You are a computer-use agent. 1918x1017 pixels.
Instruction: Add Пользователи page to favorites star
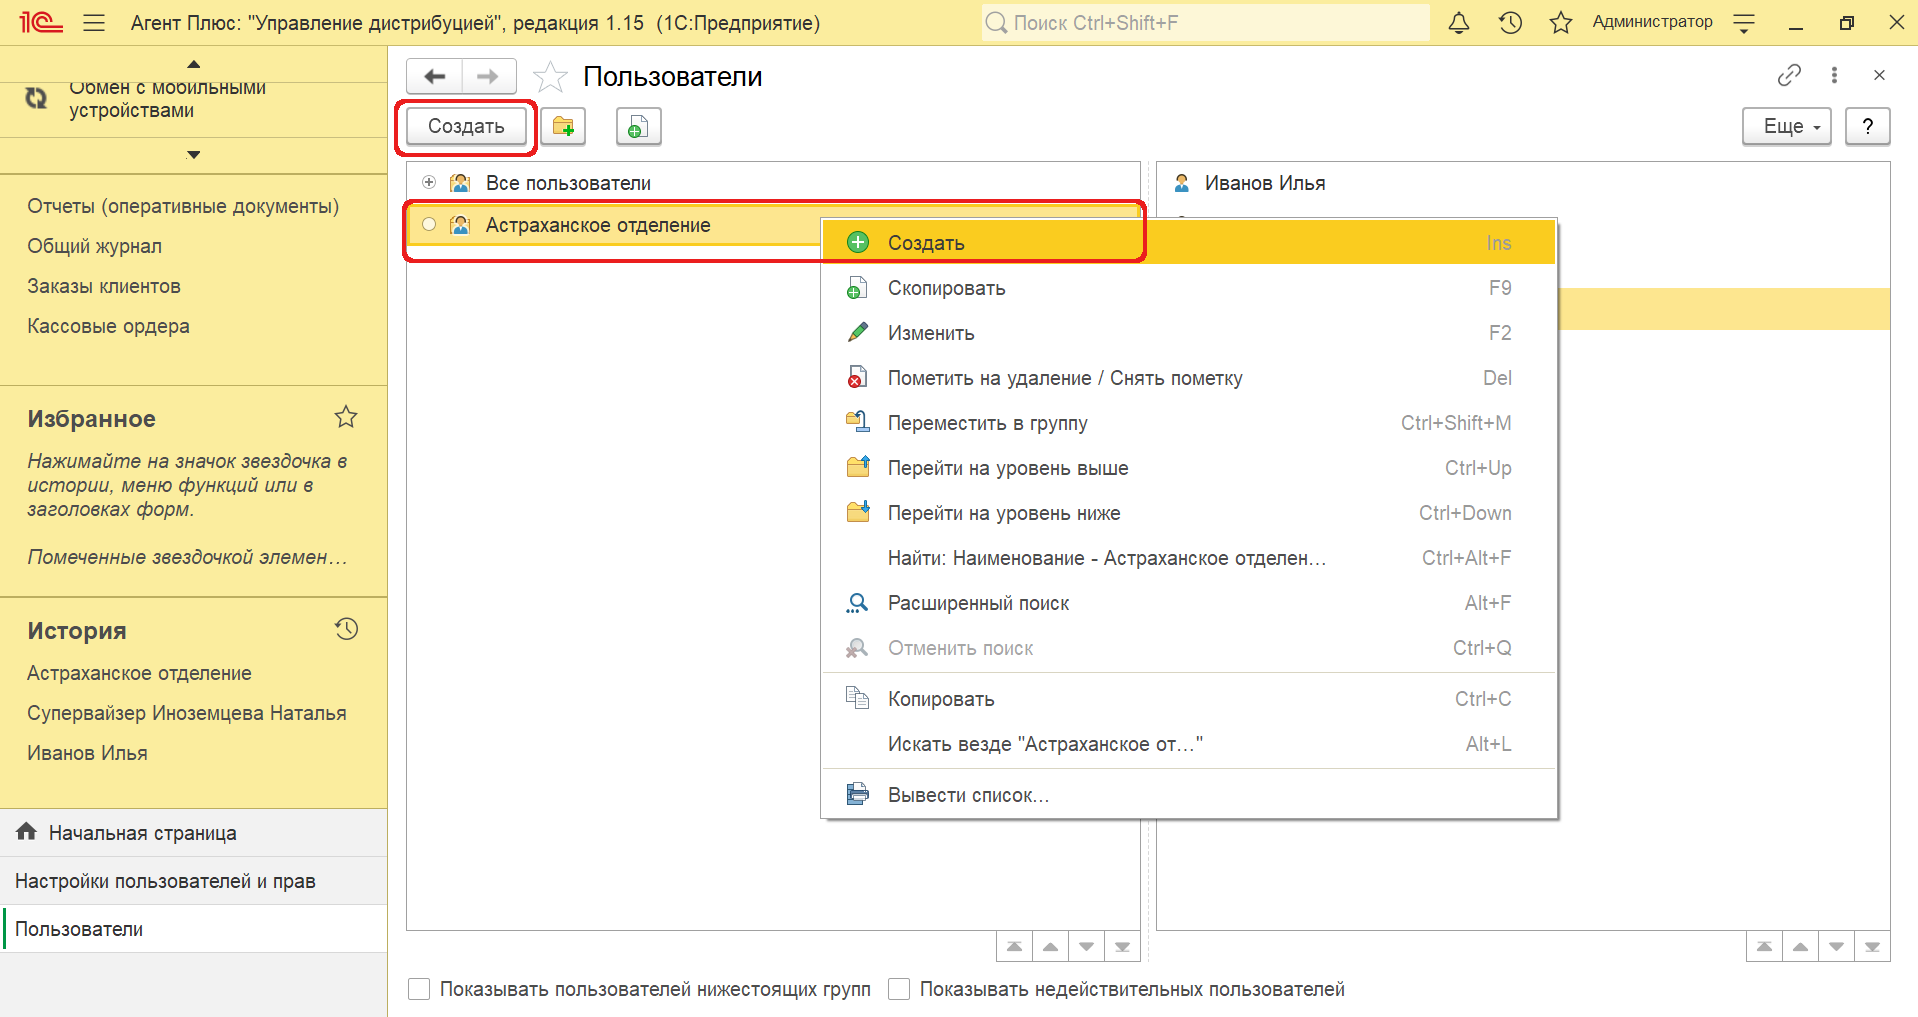pos(550,77)
